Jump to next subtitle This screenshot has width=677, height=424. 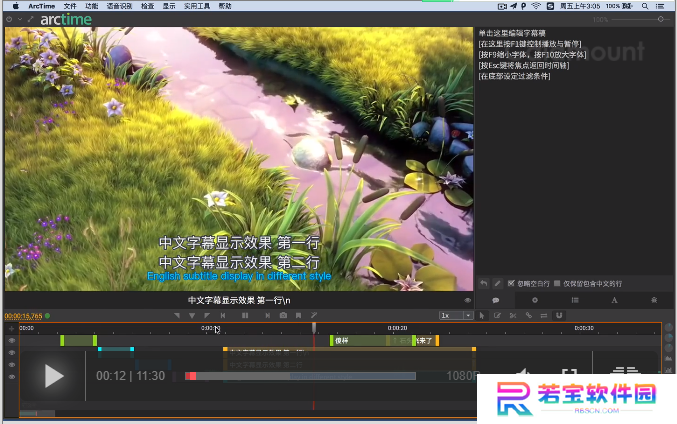click(x=268, y=316)
